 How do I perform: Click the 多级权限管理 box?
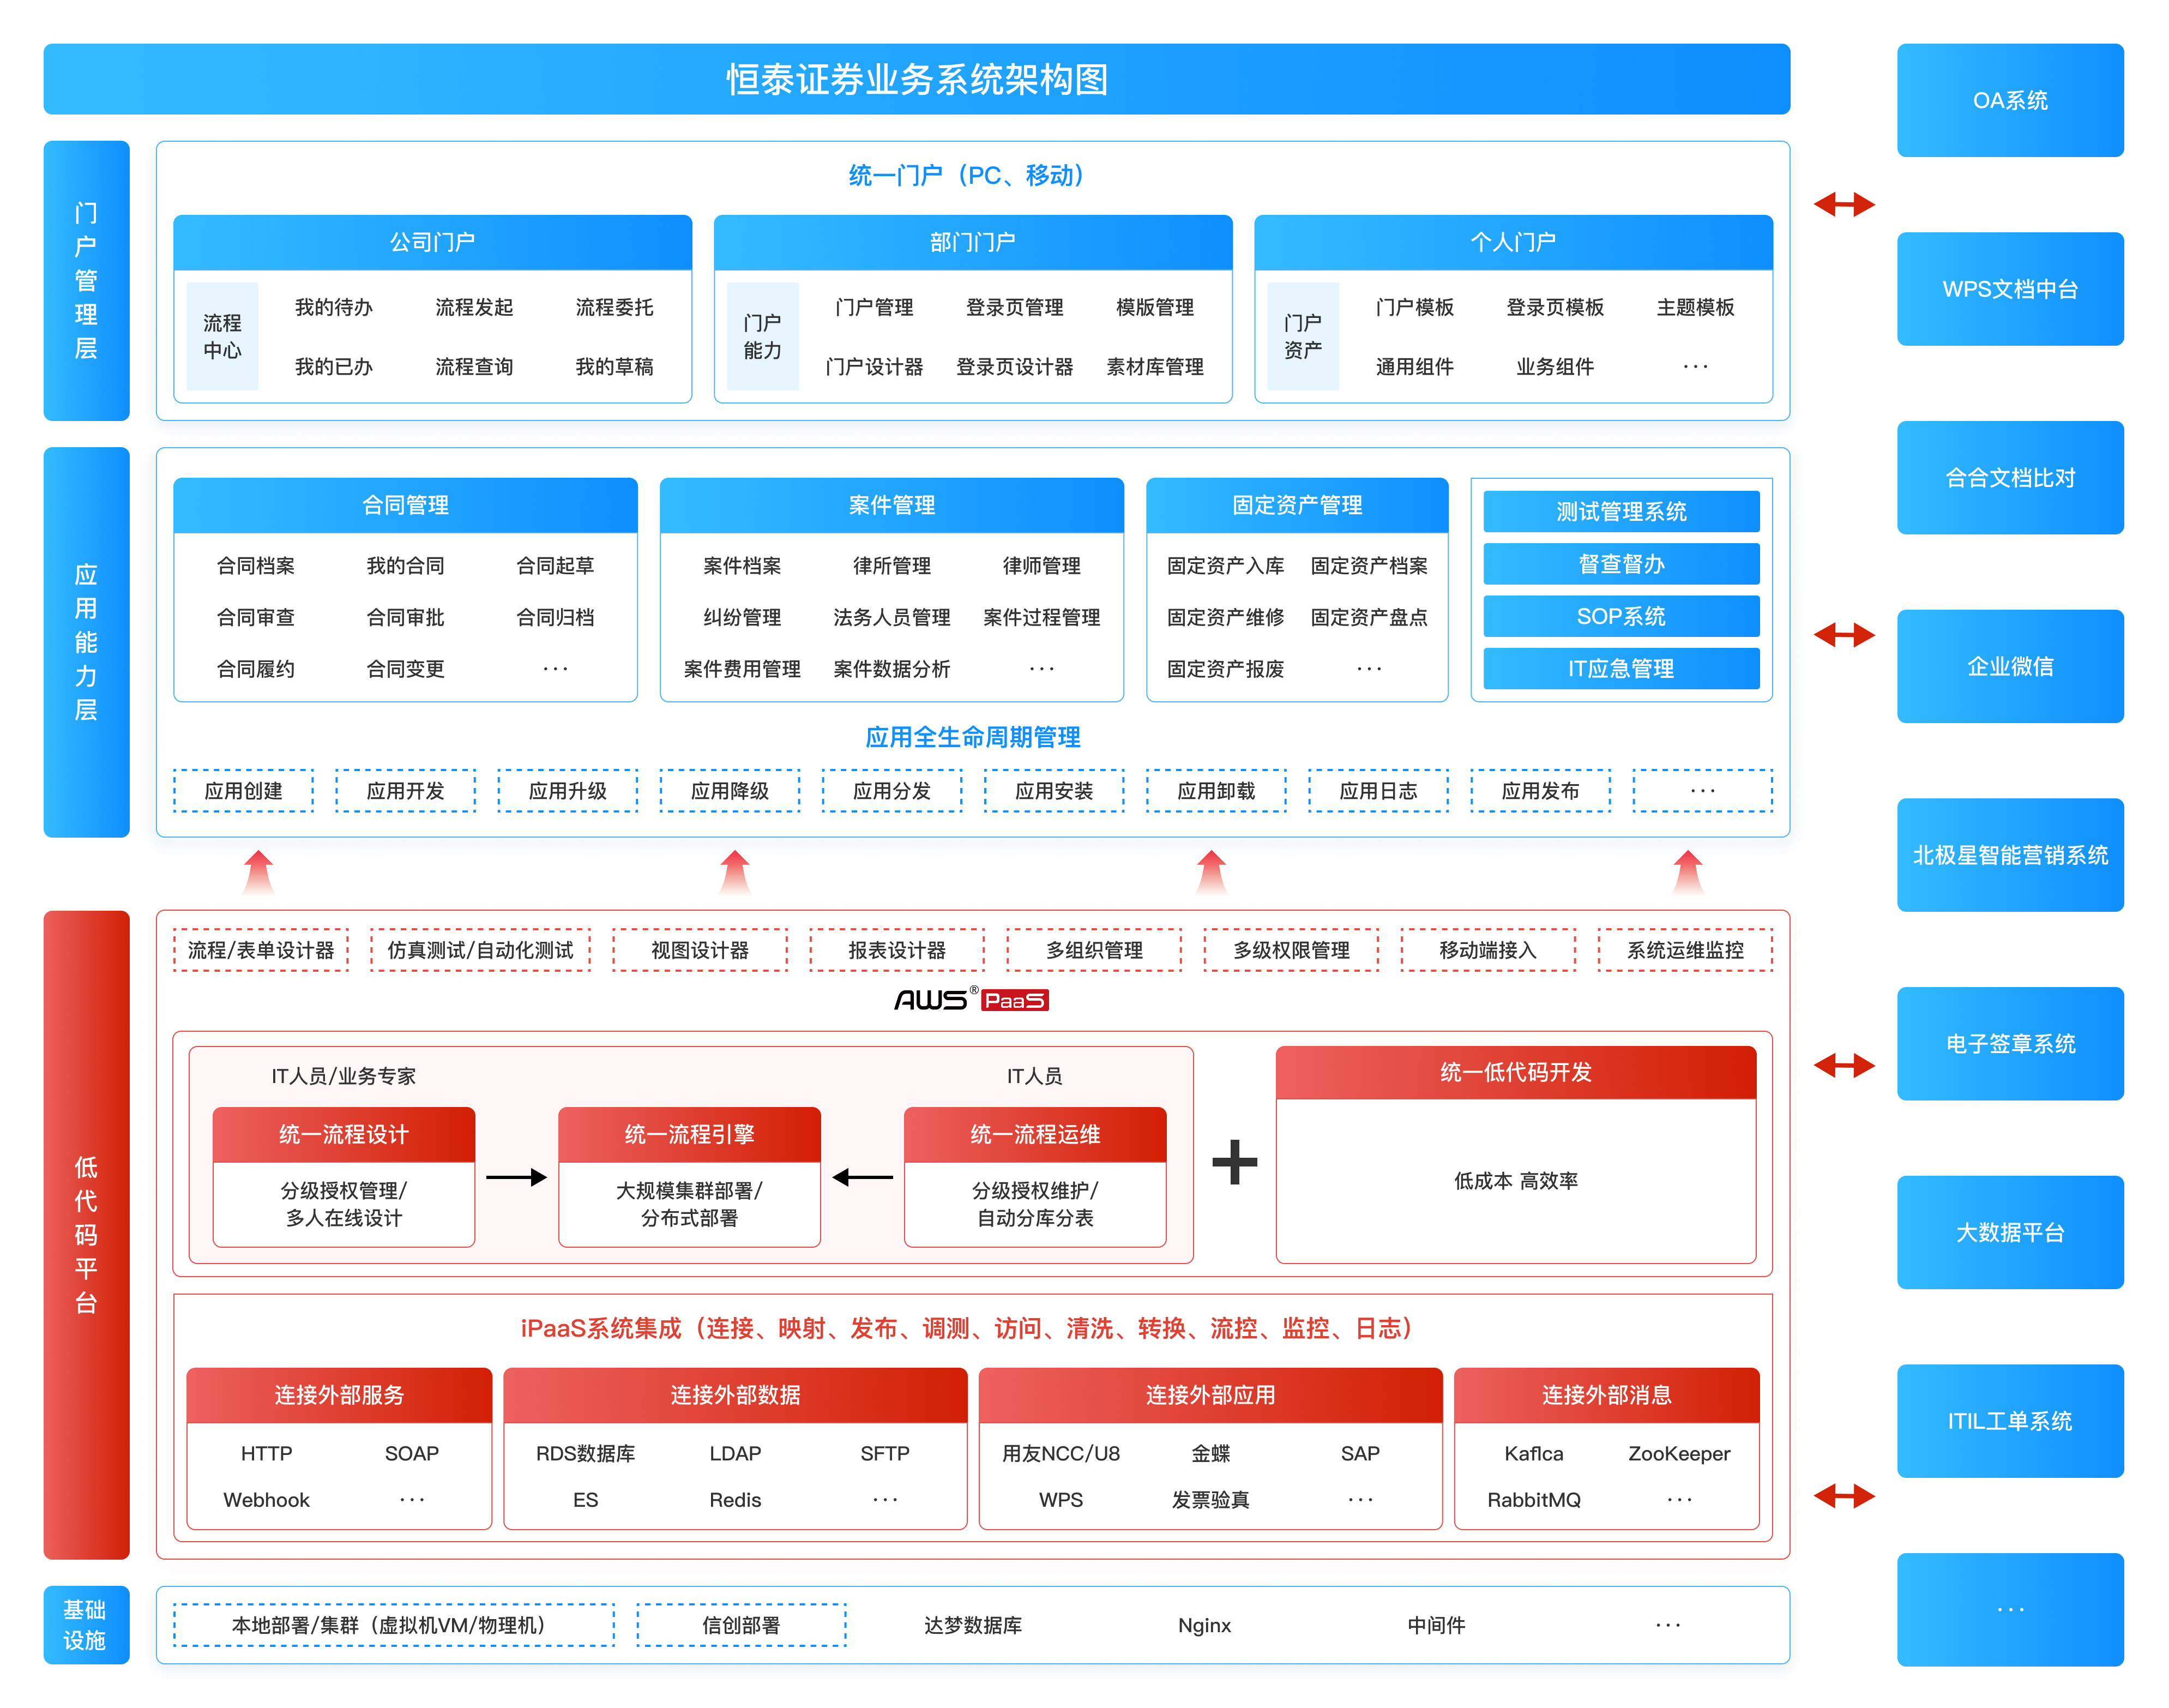pyautogui.click(x=1291, y=950)
